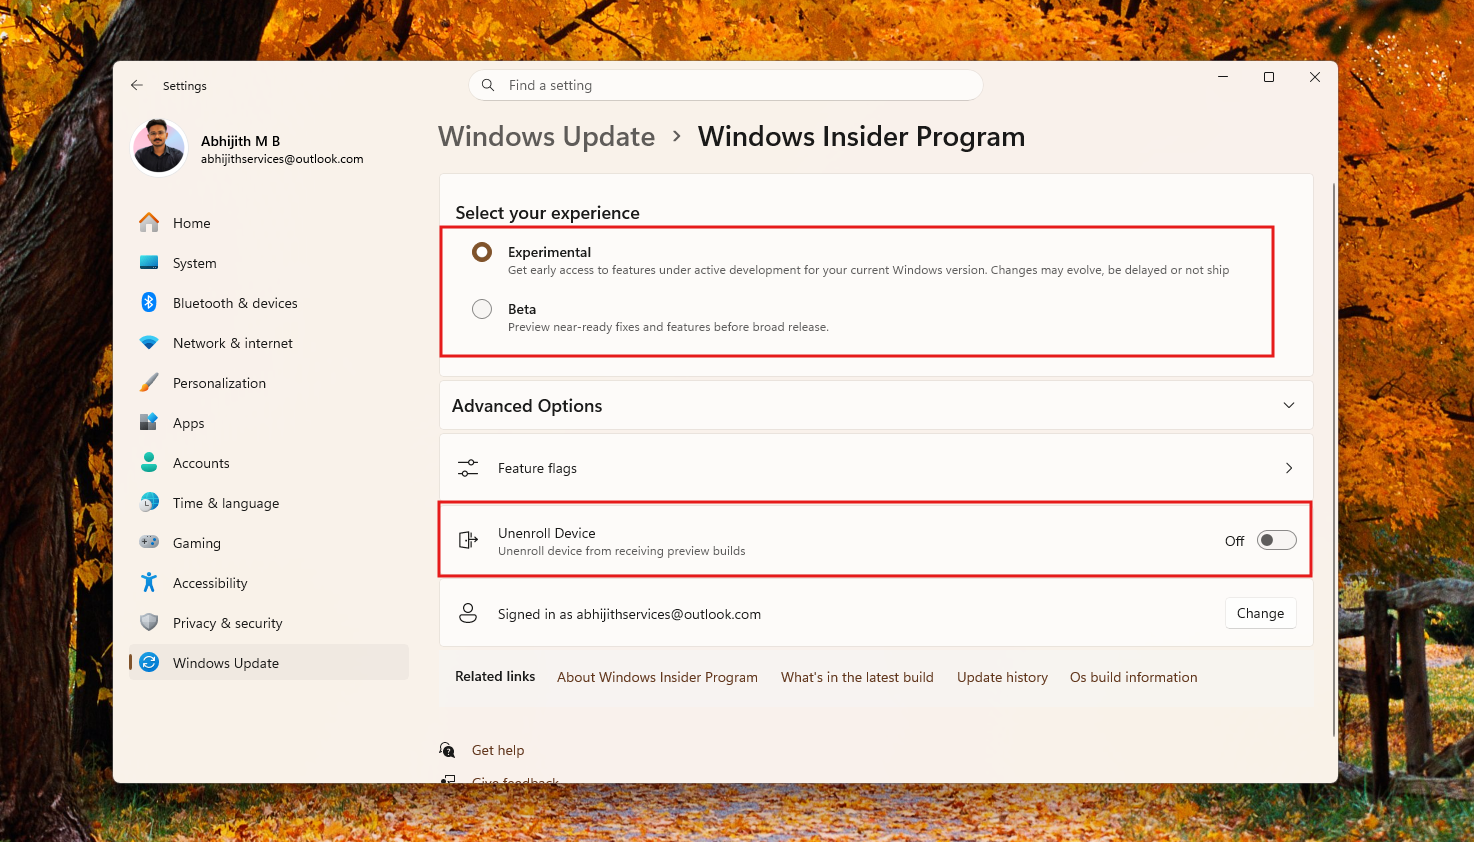Click the vertical scrollbar on the right

[1334, 460]
